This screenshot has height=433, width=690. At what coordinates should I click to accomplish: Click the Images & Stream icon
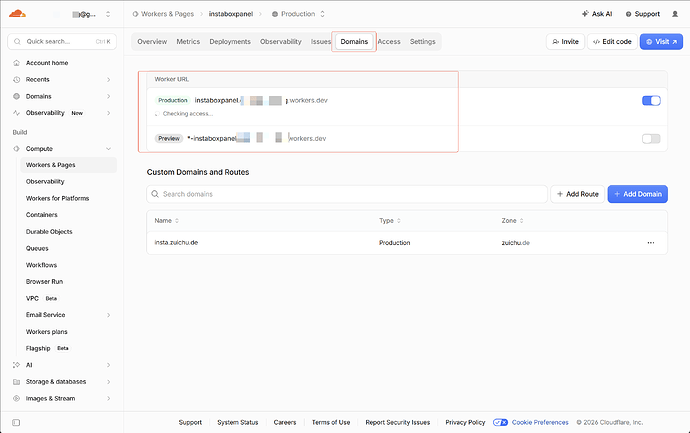(17, 398)
